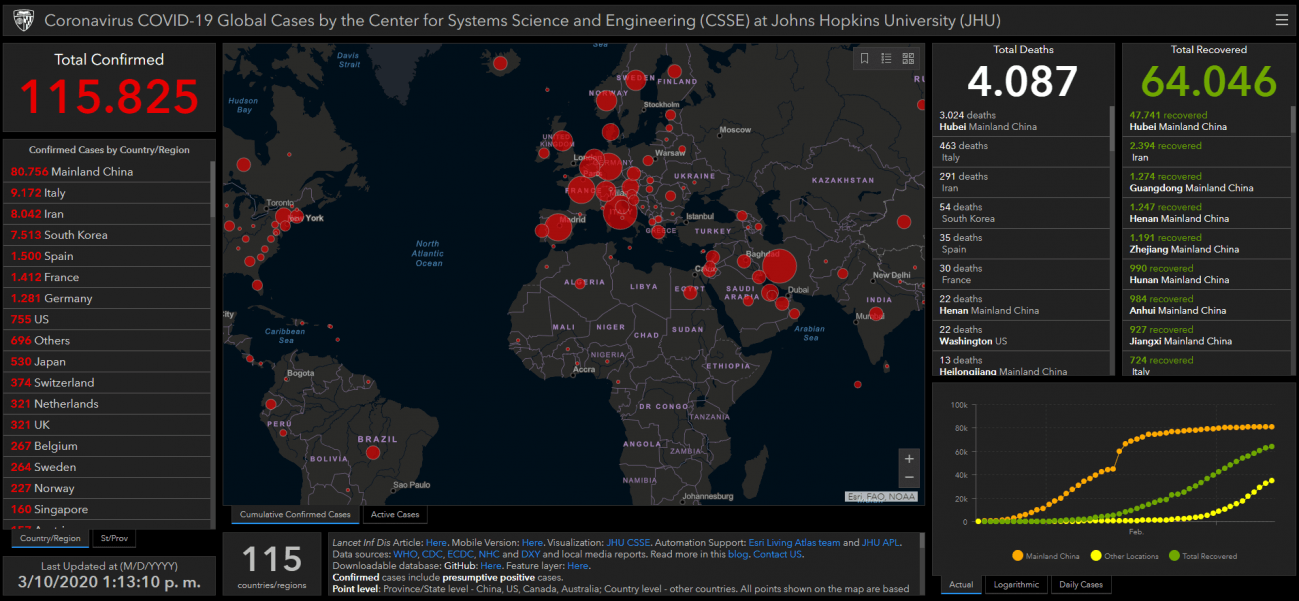Click the JHU shield logo
The height and width of the screenshot is (601, 1299).
(x=23, y=20)
